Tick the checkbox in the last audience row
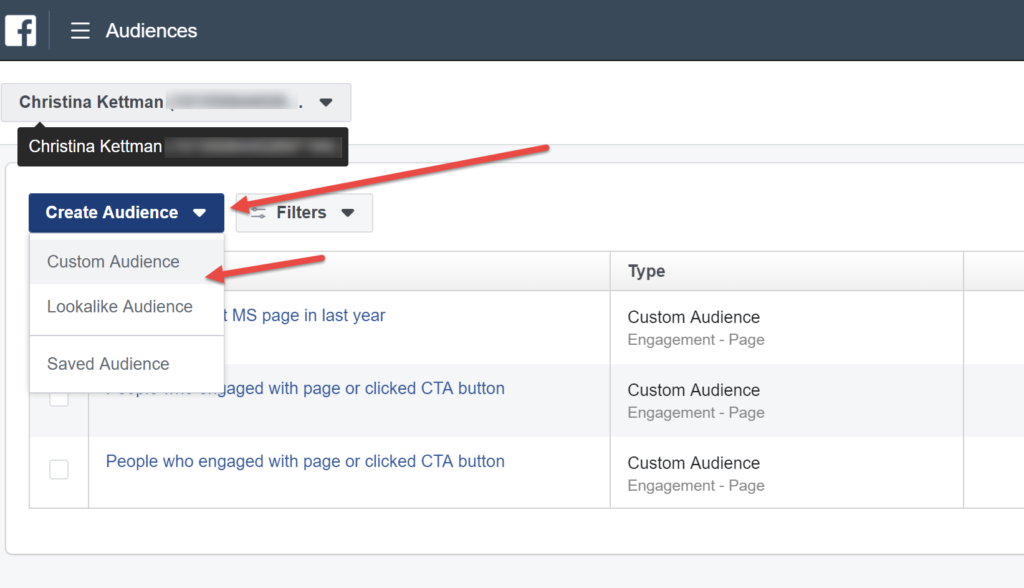 pos(59,469)
